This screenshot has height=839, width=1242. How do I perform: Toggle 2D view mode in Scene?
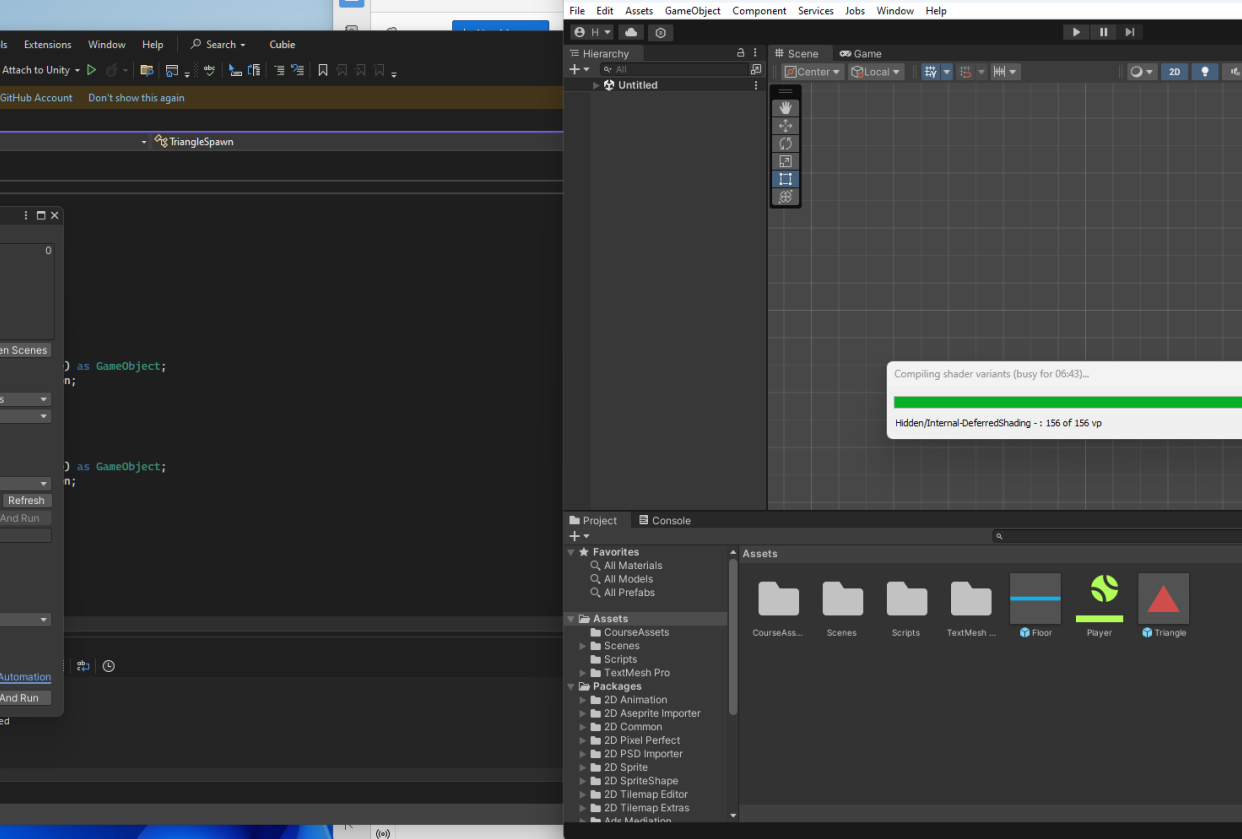[x=1175, y=72]
